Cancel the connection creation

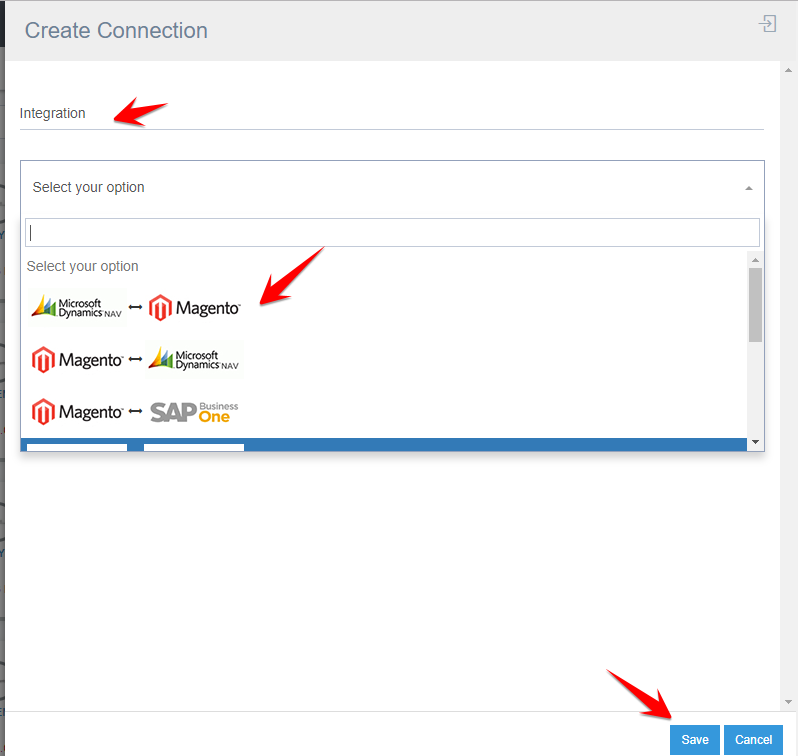click(753, 740)
